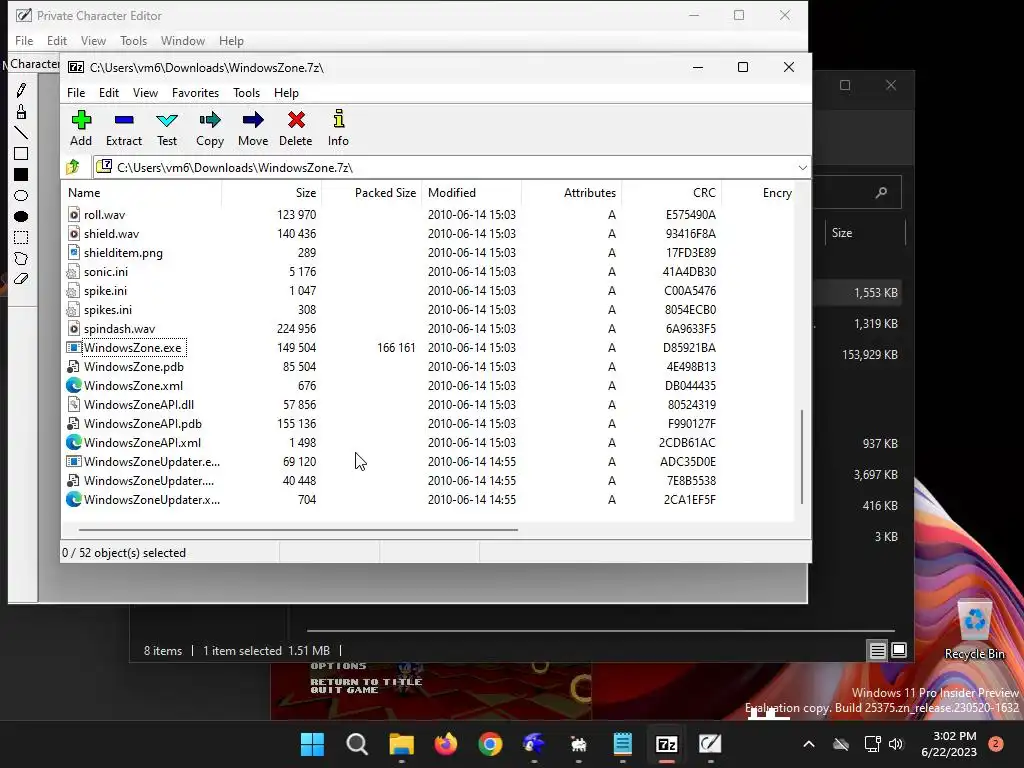The height and width of the screenshot is (768, 1024).
Task: Select the Brush tool in Character Editor
Action: coord(21,112)
